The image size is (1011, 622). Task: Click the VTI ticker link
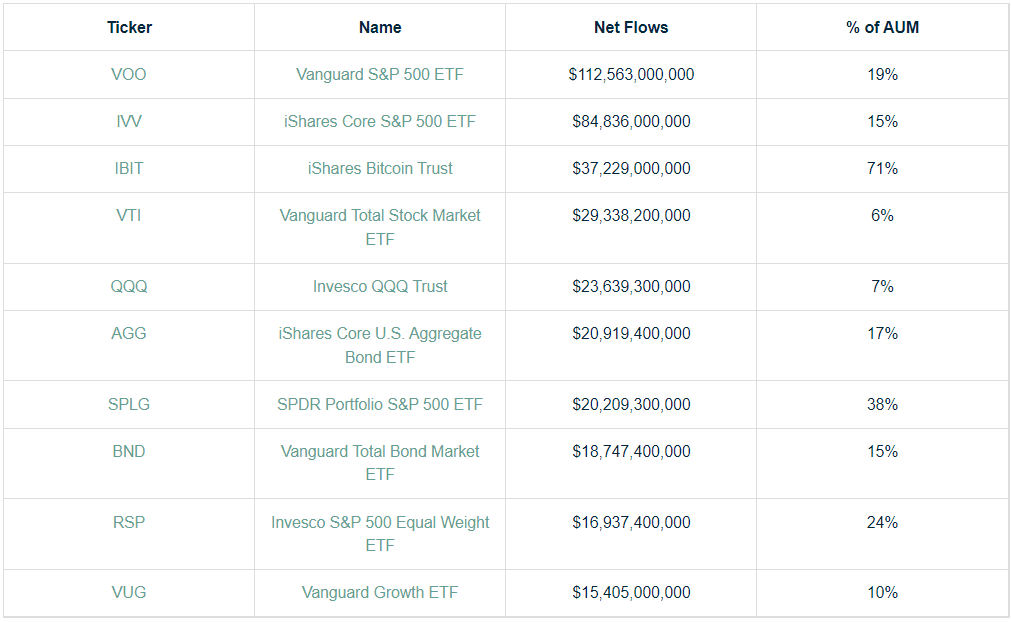pos(129,216)
